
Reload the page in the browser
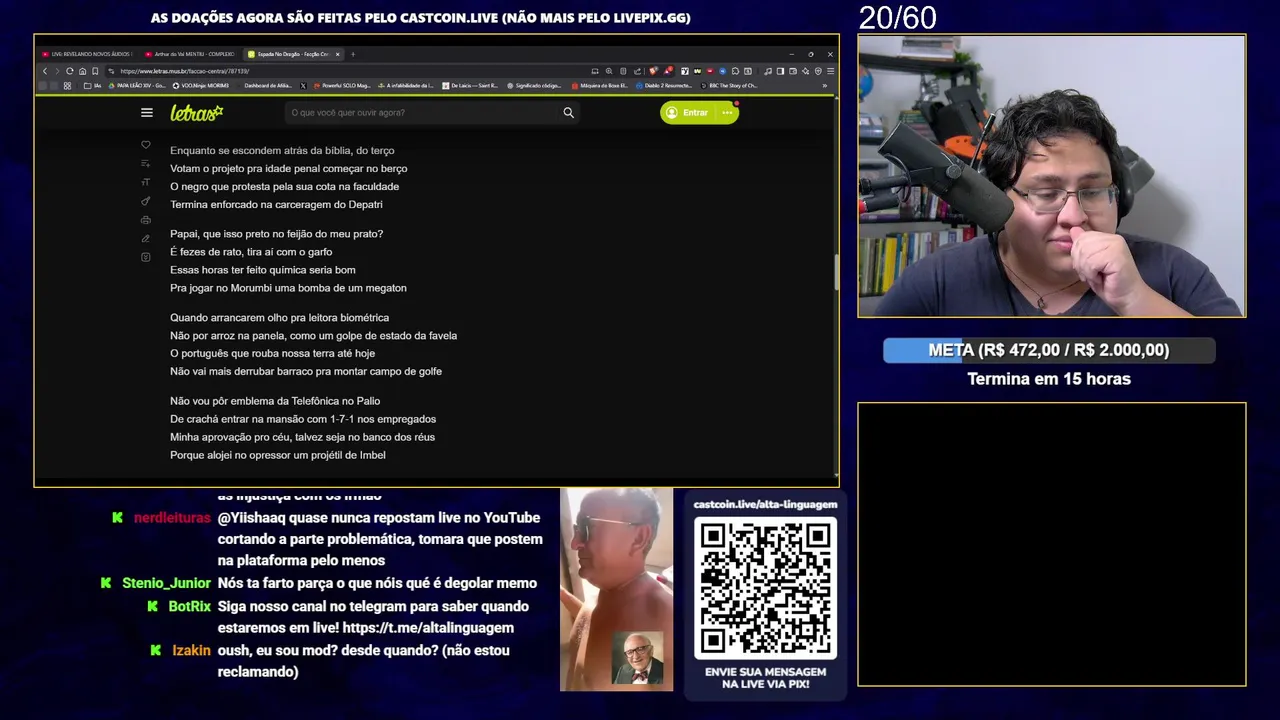pyautogui.click(x=69, y=71)
